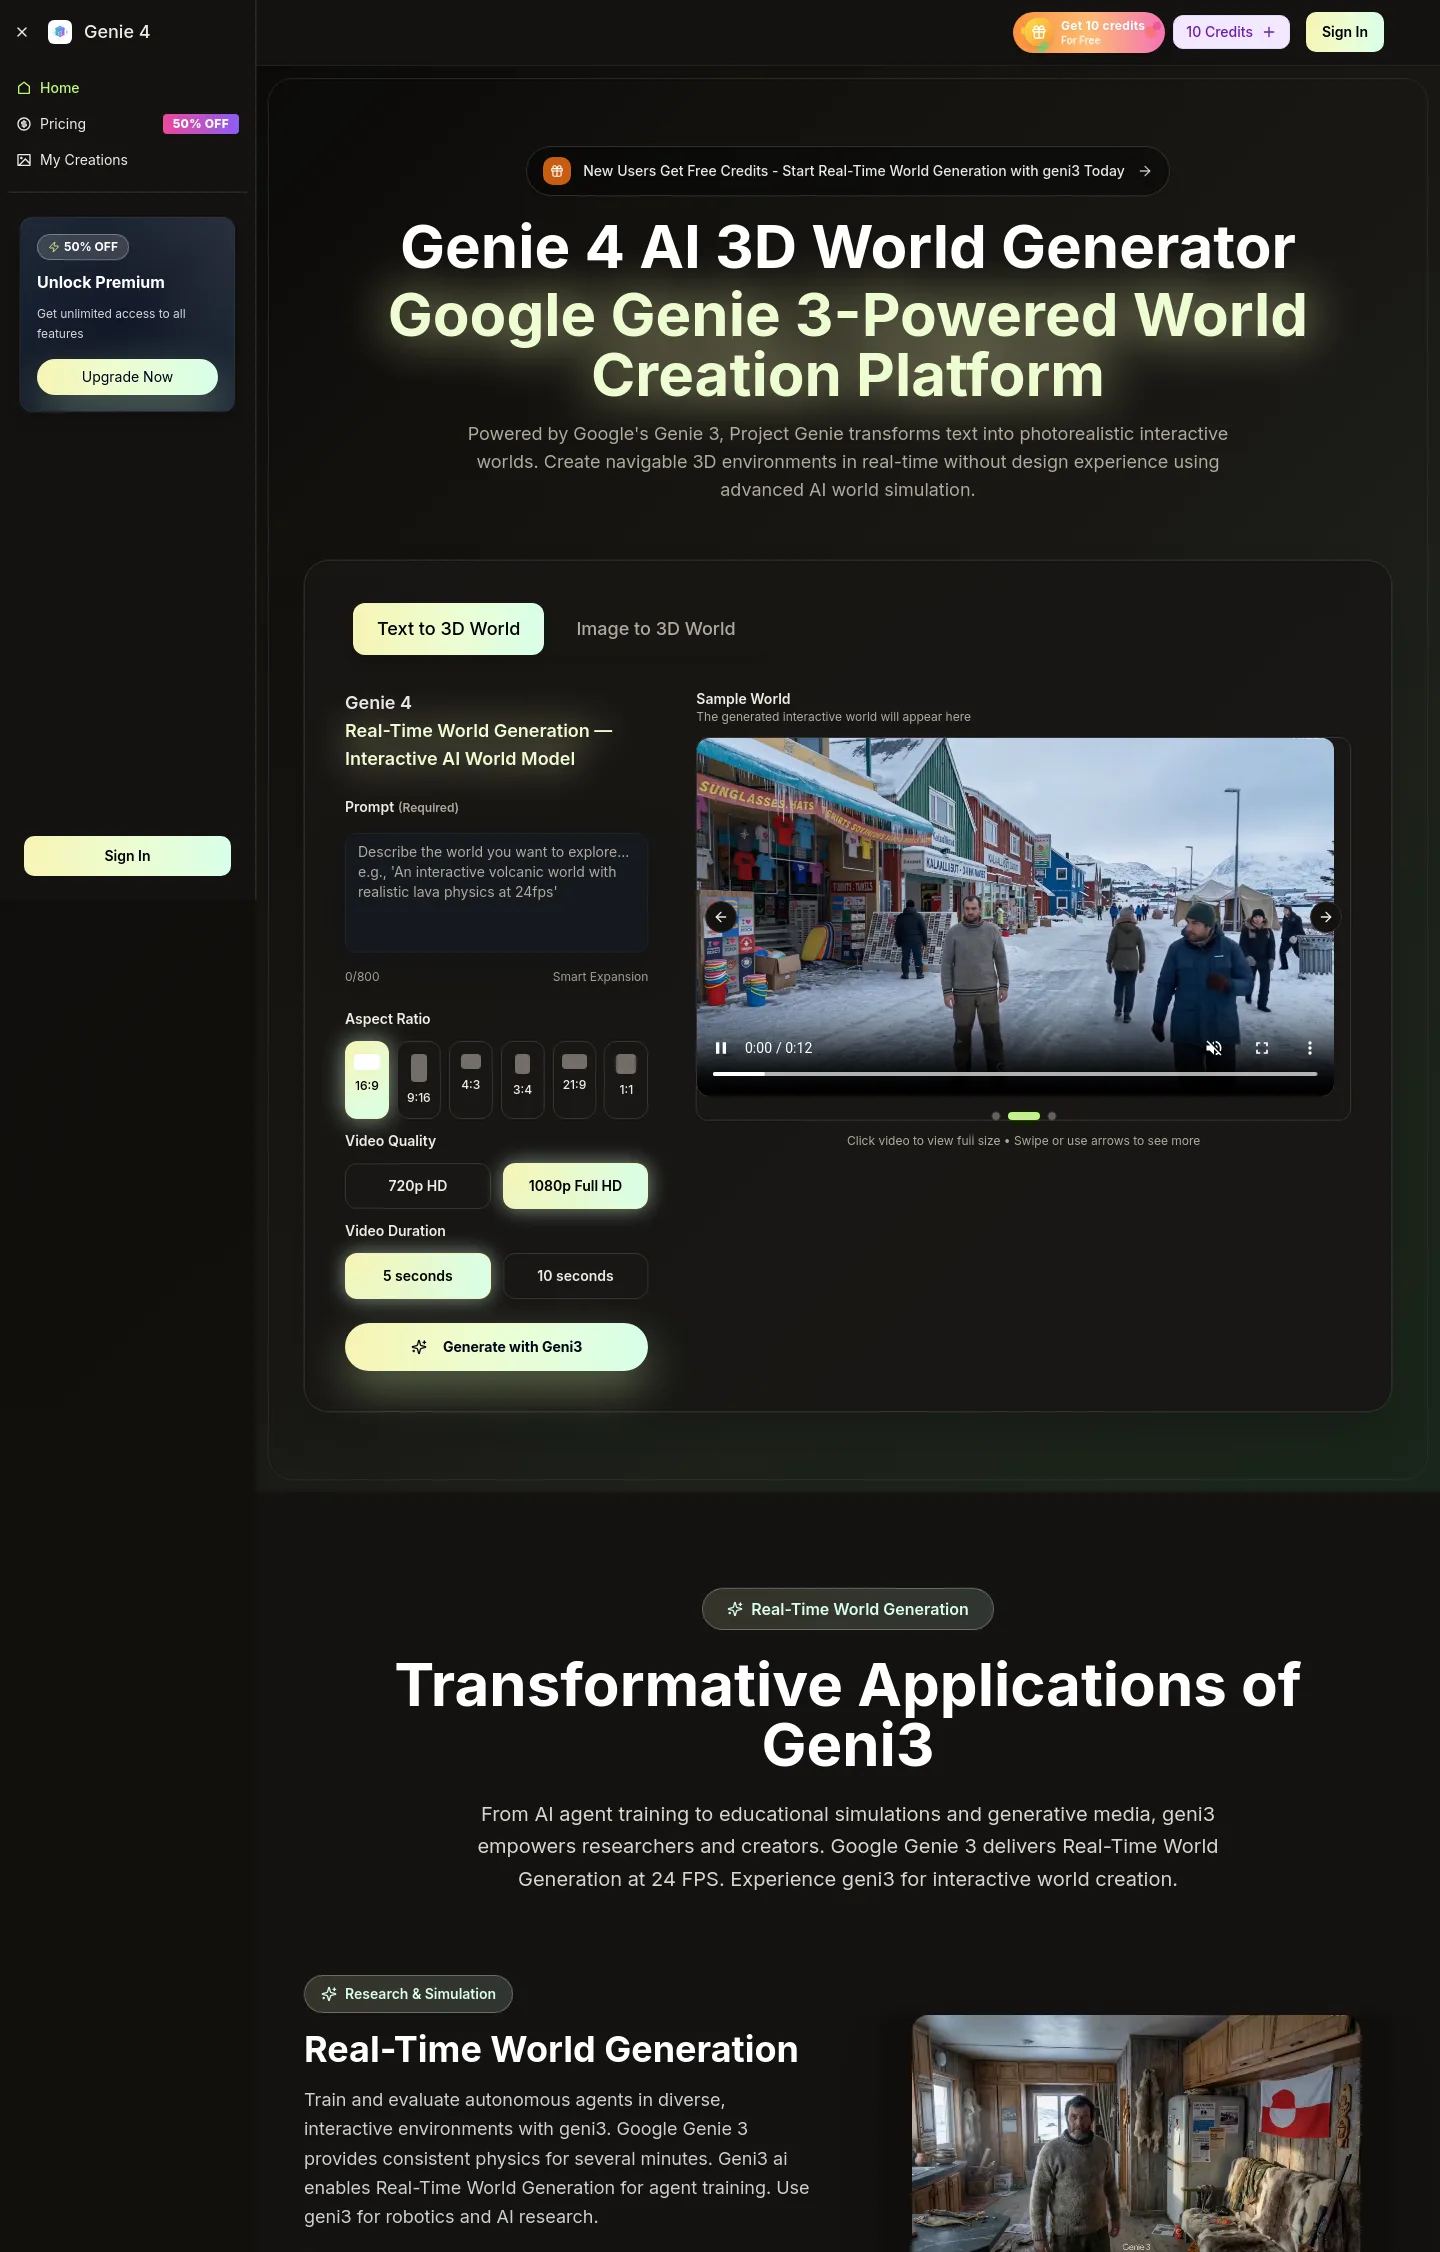Click the Real-Time World Generation badge

coord(848,1609)
